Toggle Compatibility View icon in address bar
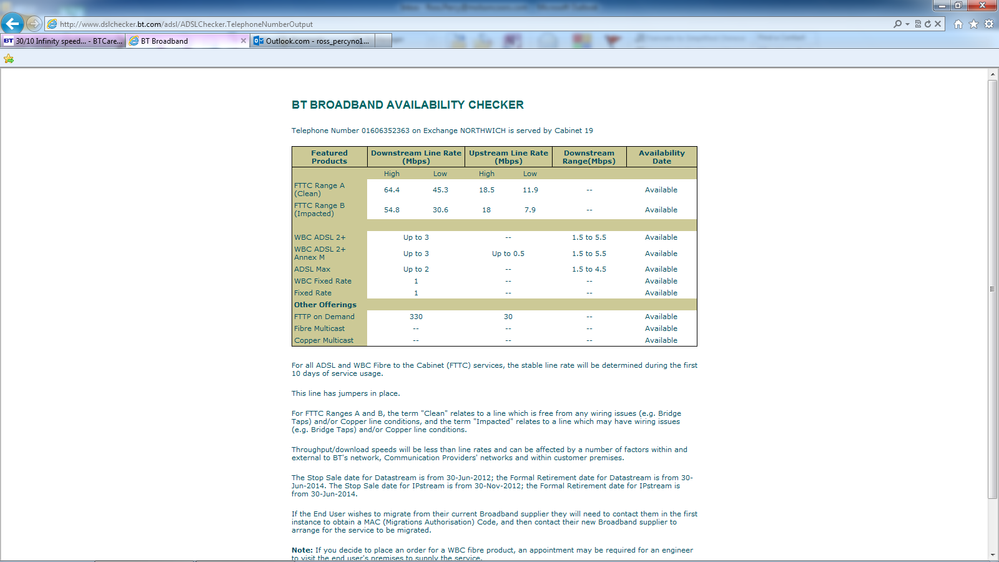This screenshot has height=562, width=999. point(918,24)
